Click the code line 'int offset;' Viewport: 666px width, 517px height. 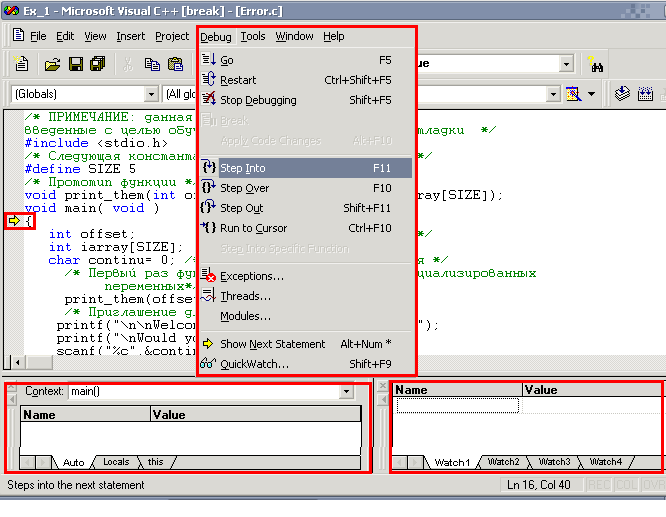pyautogui.click(x=92, y=234)
